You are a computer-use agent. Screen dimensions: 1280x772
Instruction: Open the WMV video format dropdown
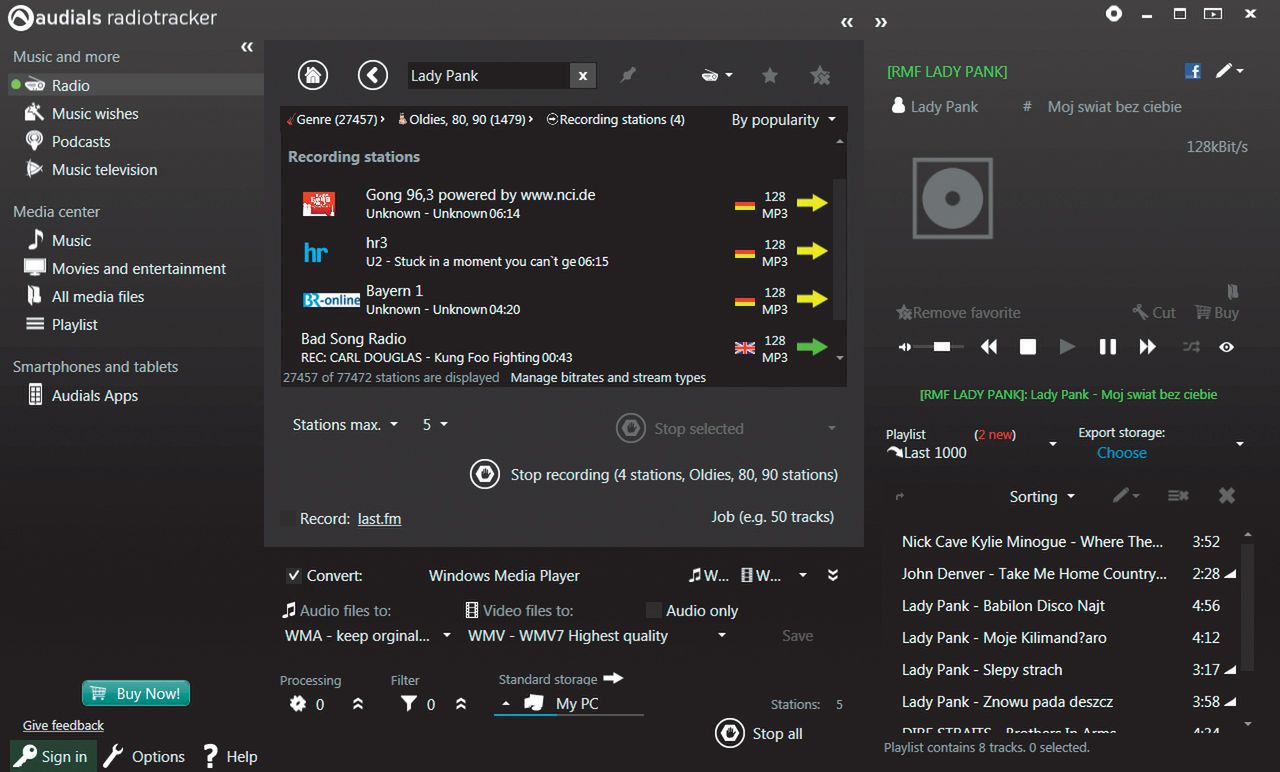coord(597,635)
